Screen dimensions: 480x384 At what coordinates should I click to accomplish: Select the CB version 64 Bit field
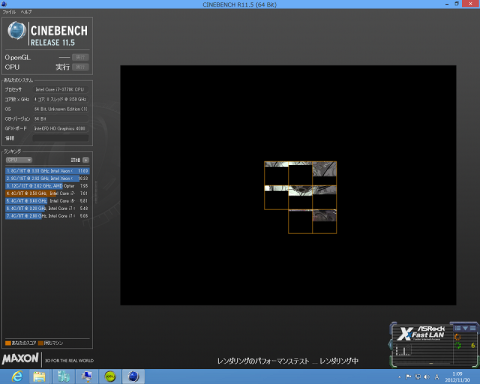[x=61, y=119]
